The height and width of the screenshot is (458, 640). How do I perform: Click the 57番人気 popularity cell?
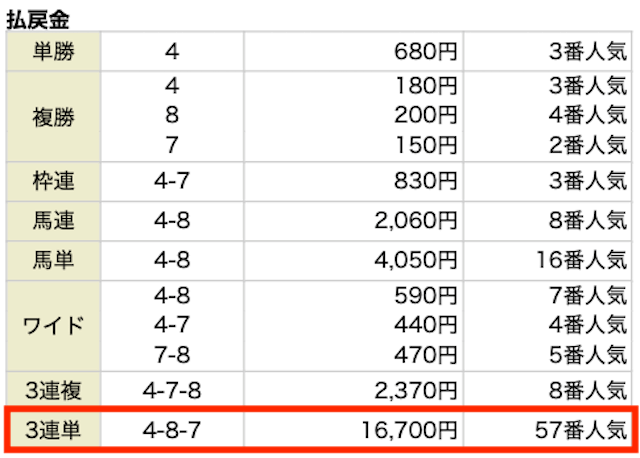581,430
